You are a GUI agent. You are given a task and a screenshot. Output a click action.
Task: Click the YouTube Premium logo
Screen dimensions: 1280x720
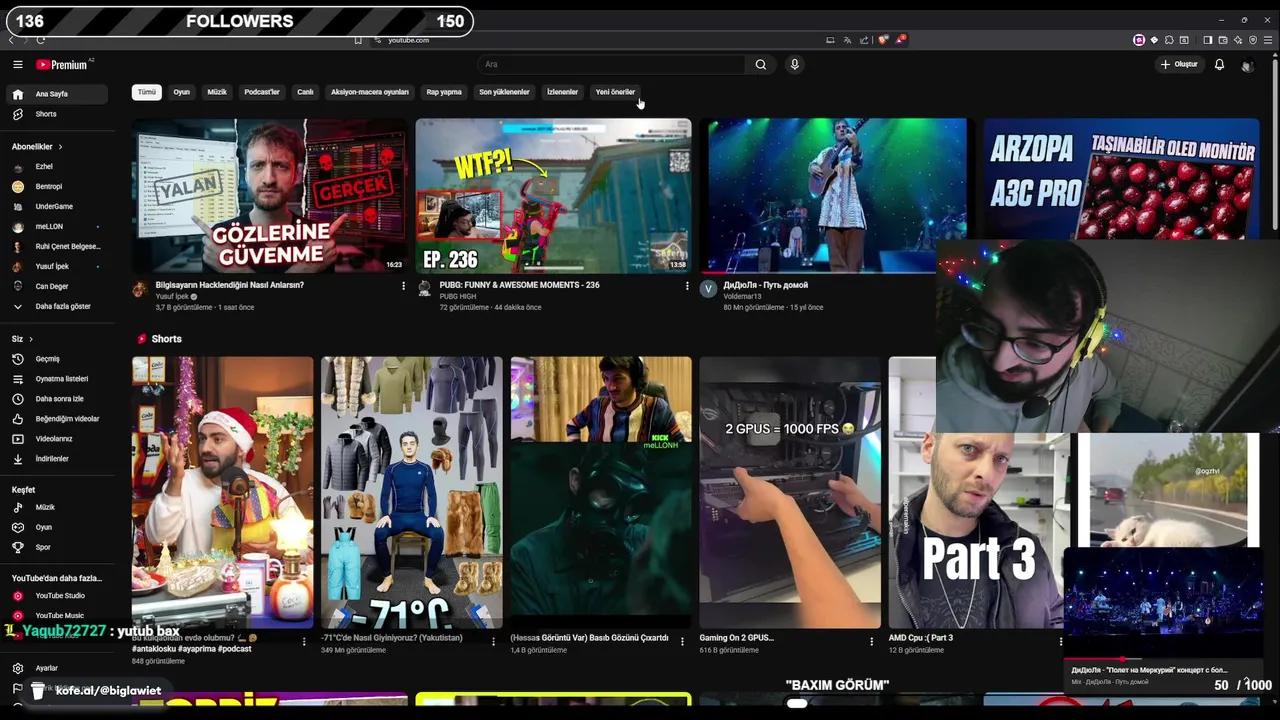tap(63, 64)
